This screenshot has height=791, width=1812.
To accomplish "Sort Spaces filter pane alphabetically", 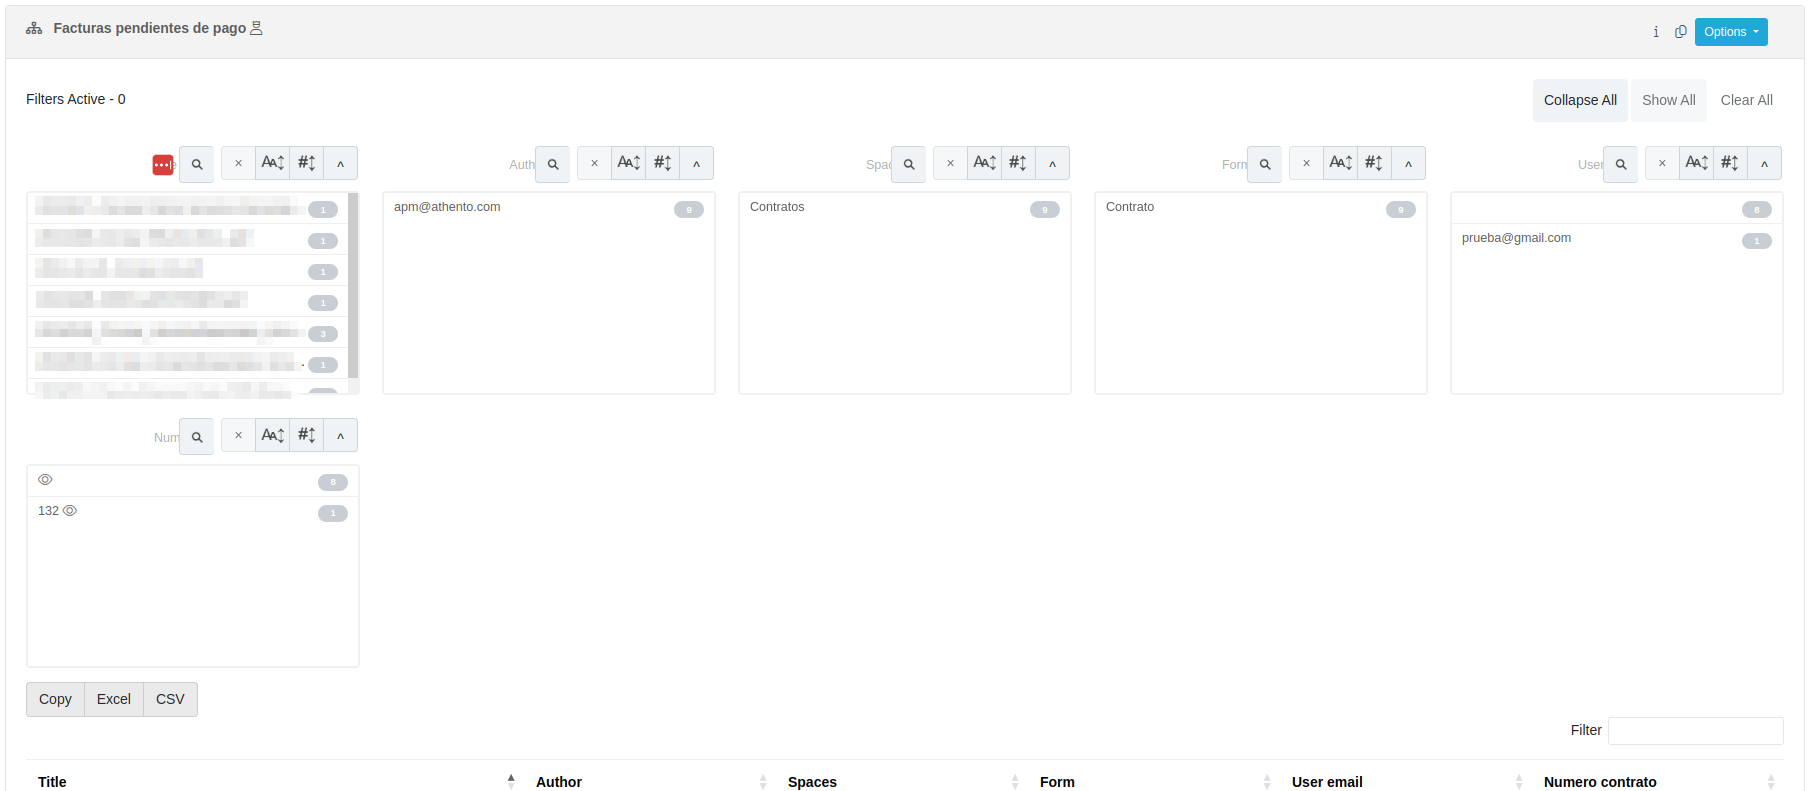I will pyautogui.click(x=984, y=163).
